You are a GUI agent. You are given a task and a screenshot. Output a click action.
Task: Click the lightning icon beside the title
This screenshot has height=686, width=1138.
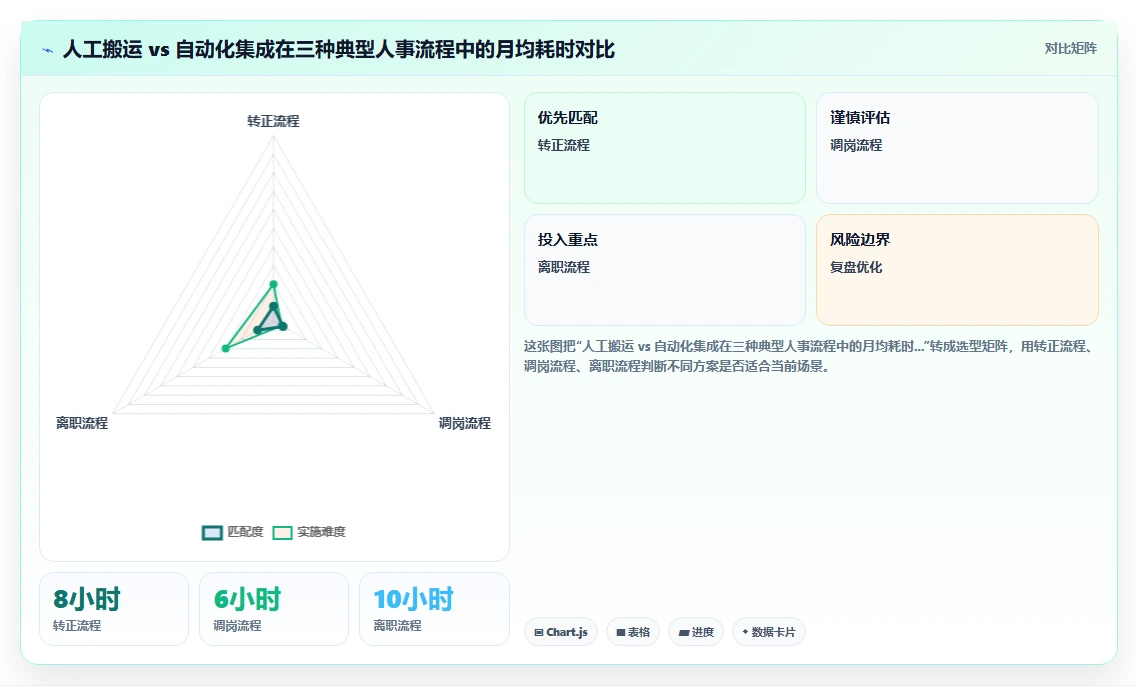coord(48,50)
